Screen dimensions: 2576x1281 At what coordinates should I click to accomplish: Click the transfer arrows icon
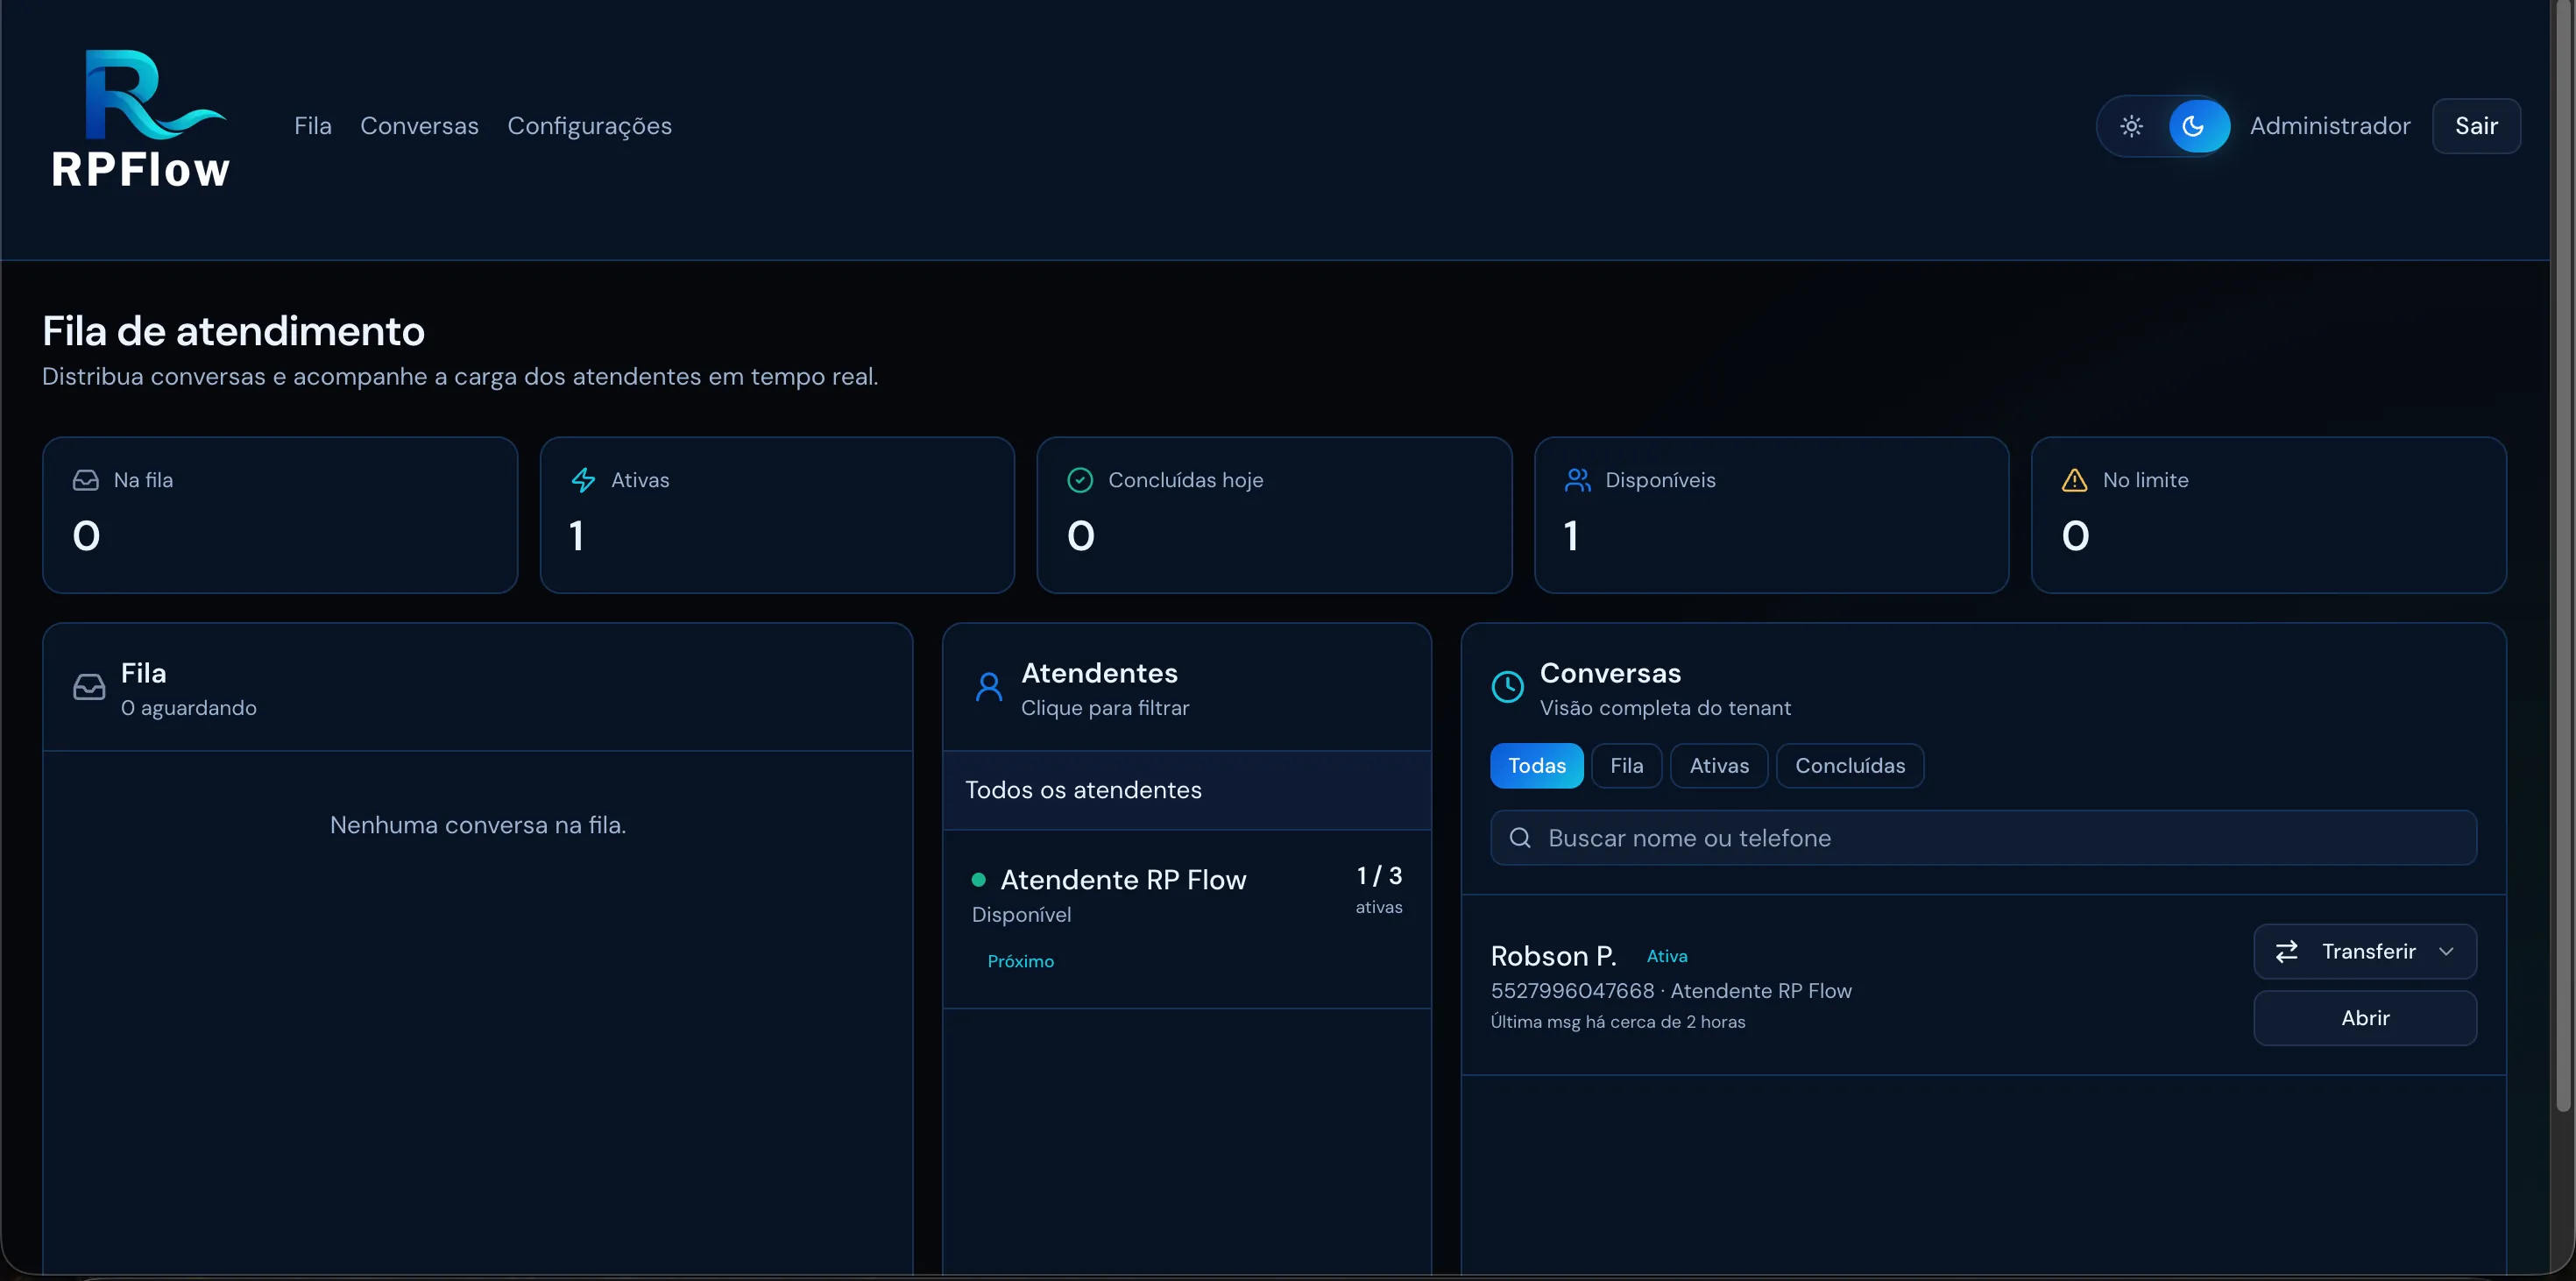click(x=2286, y=951)
